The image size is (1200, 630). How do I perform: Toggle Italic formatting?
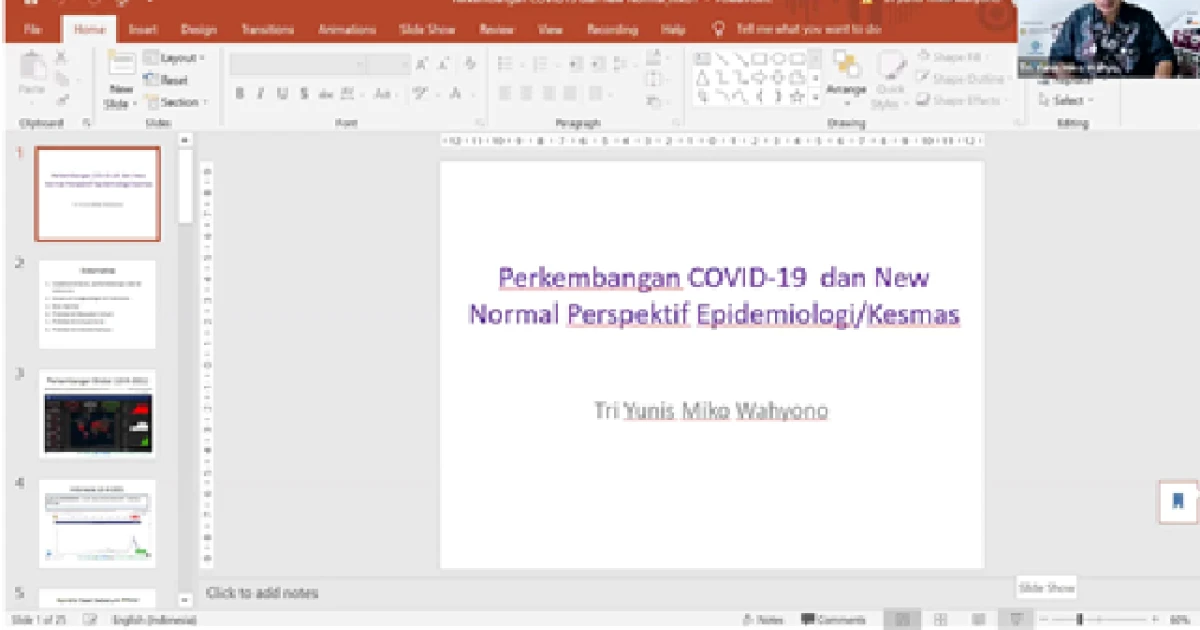(261, 94)
